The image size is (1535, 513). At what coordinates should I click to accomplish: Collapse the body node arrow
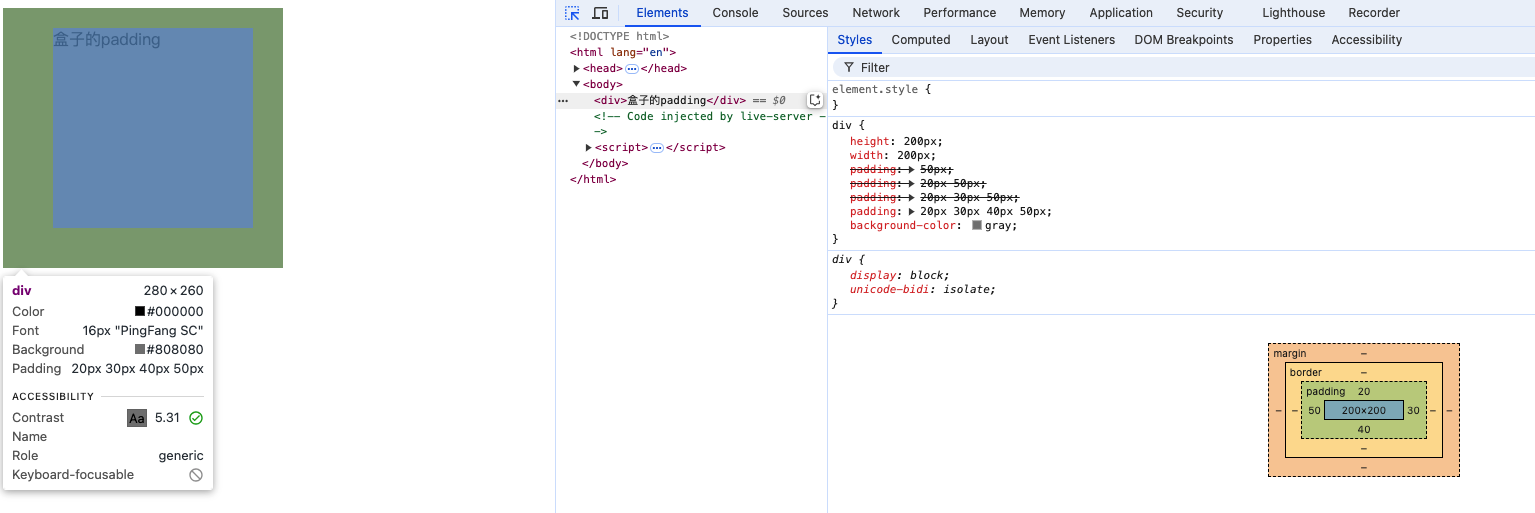(577, 84)
